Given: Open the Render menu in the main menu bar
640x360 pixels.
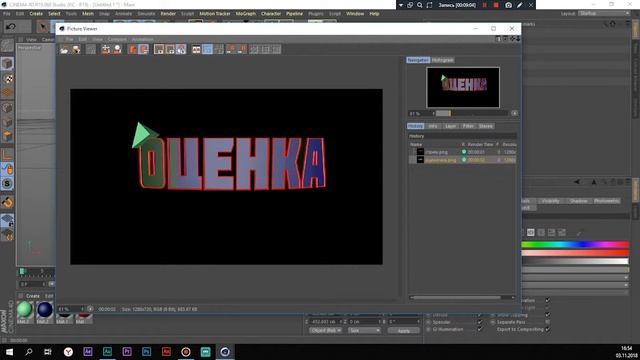Looking at the screenshot, I should coord(168,13).
